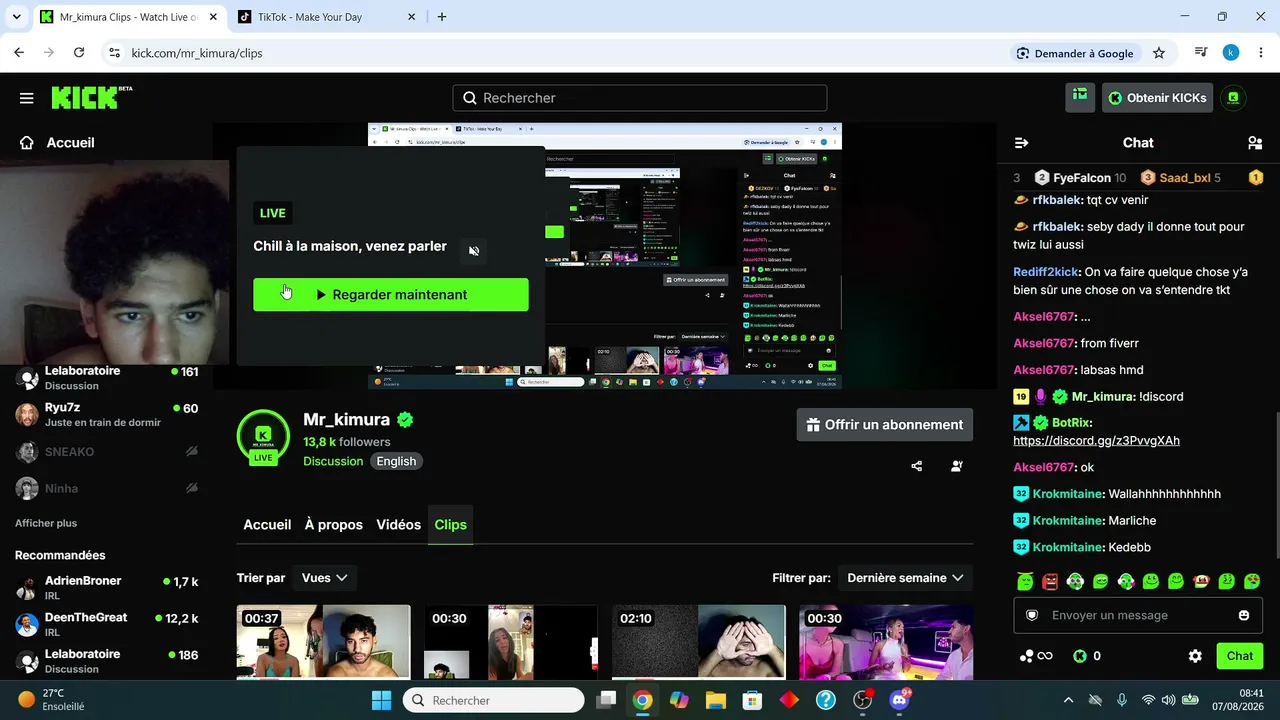Viewport: 1280px width, 720px height.
Task: Switch to the Accueil channel tab
Action: [267, 525]
